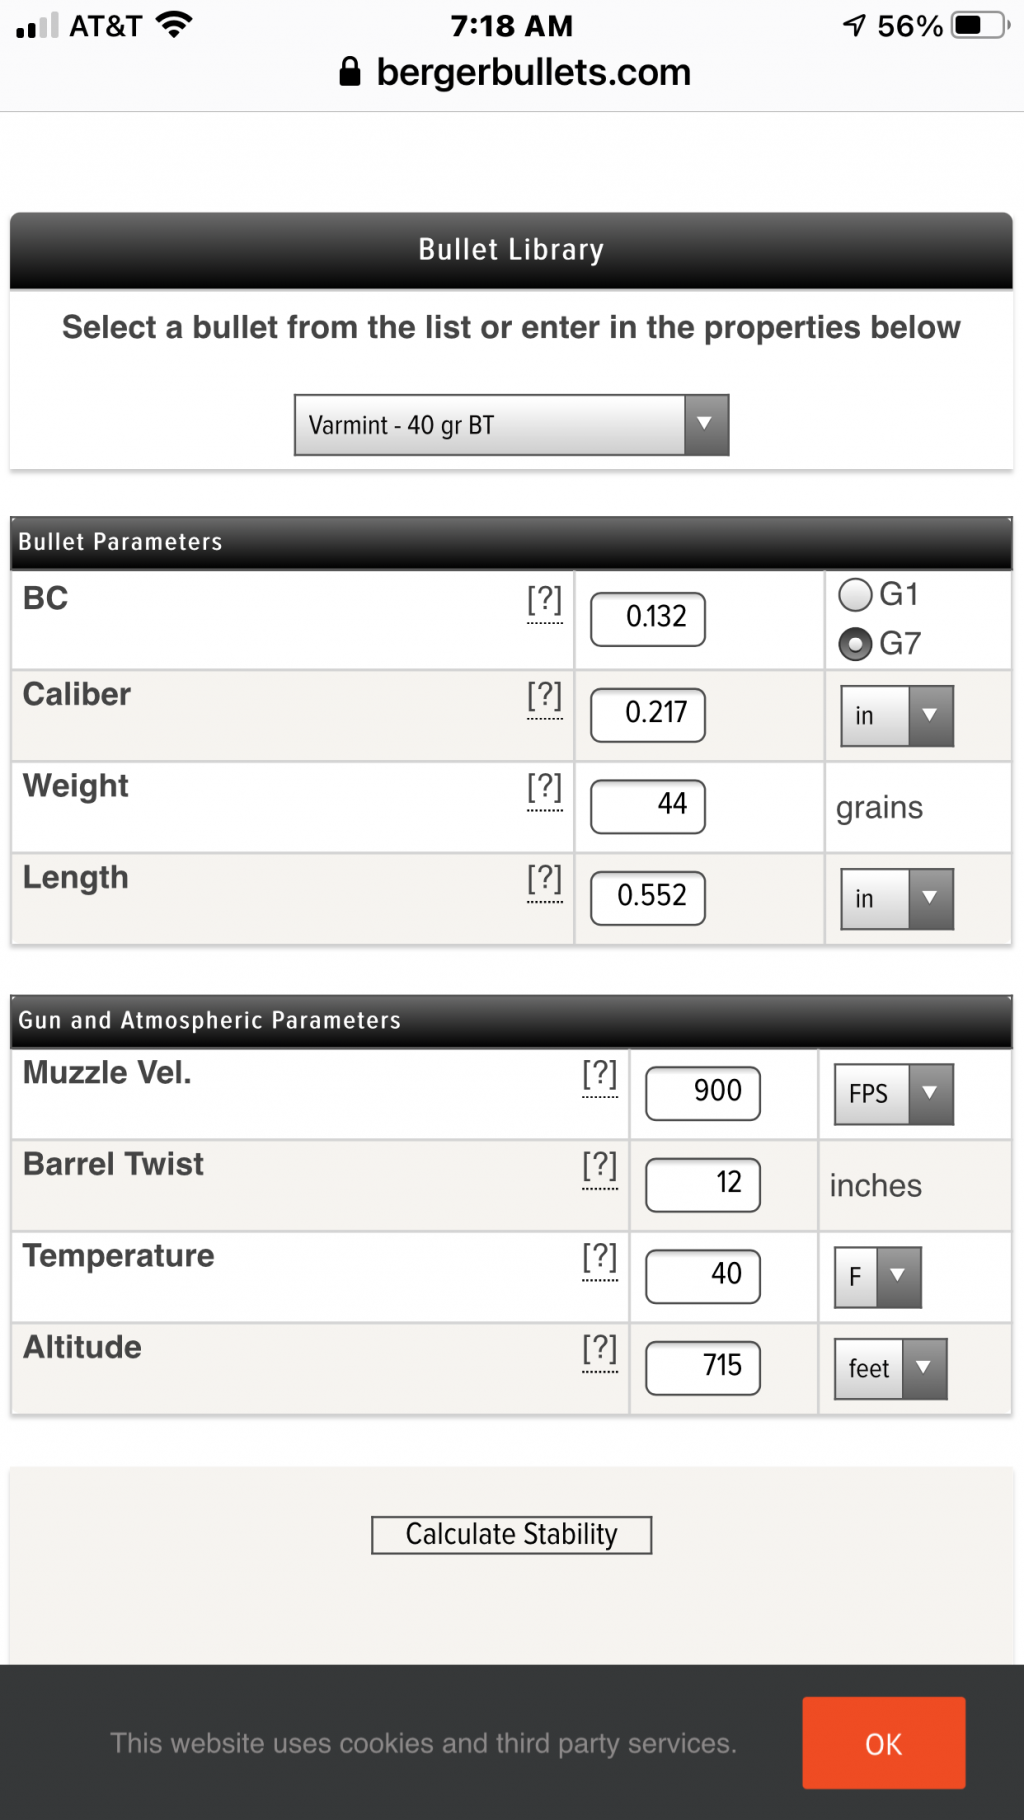Click the Barrel Twist input field

[x=703, y=1185]
